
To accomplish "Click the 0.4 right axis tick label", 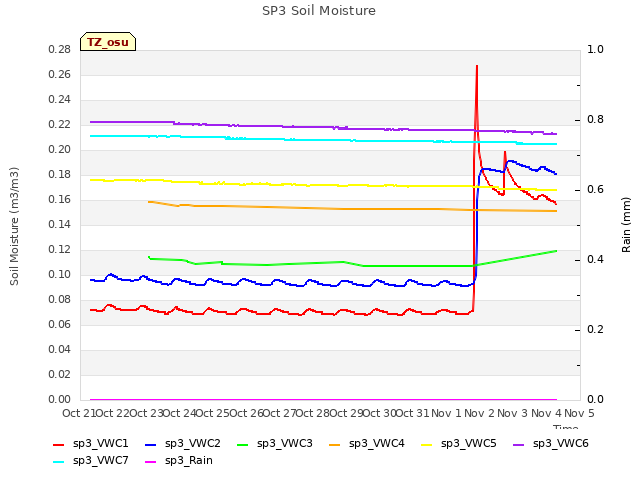I will pos(595,260).
